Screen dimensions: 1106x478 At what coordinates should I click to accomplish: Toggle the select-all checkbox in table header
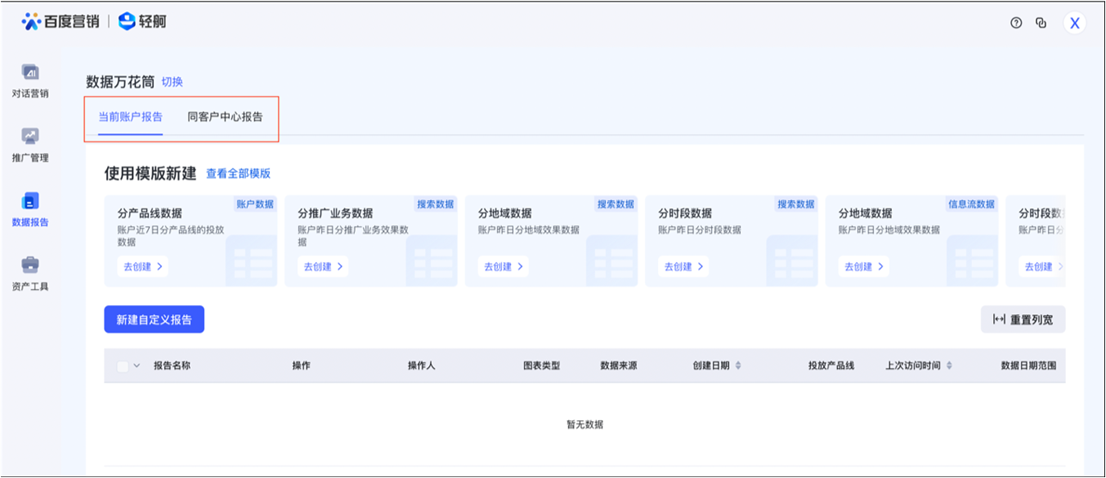click(x=123, y=367)
